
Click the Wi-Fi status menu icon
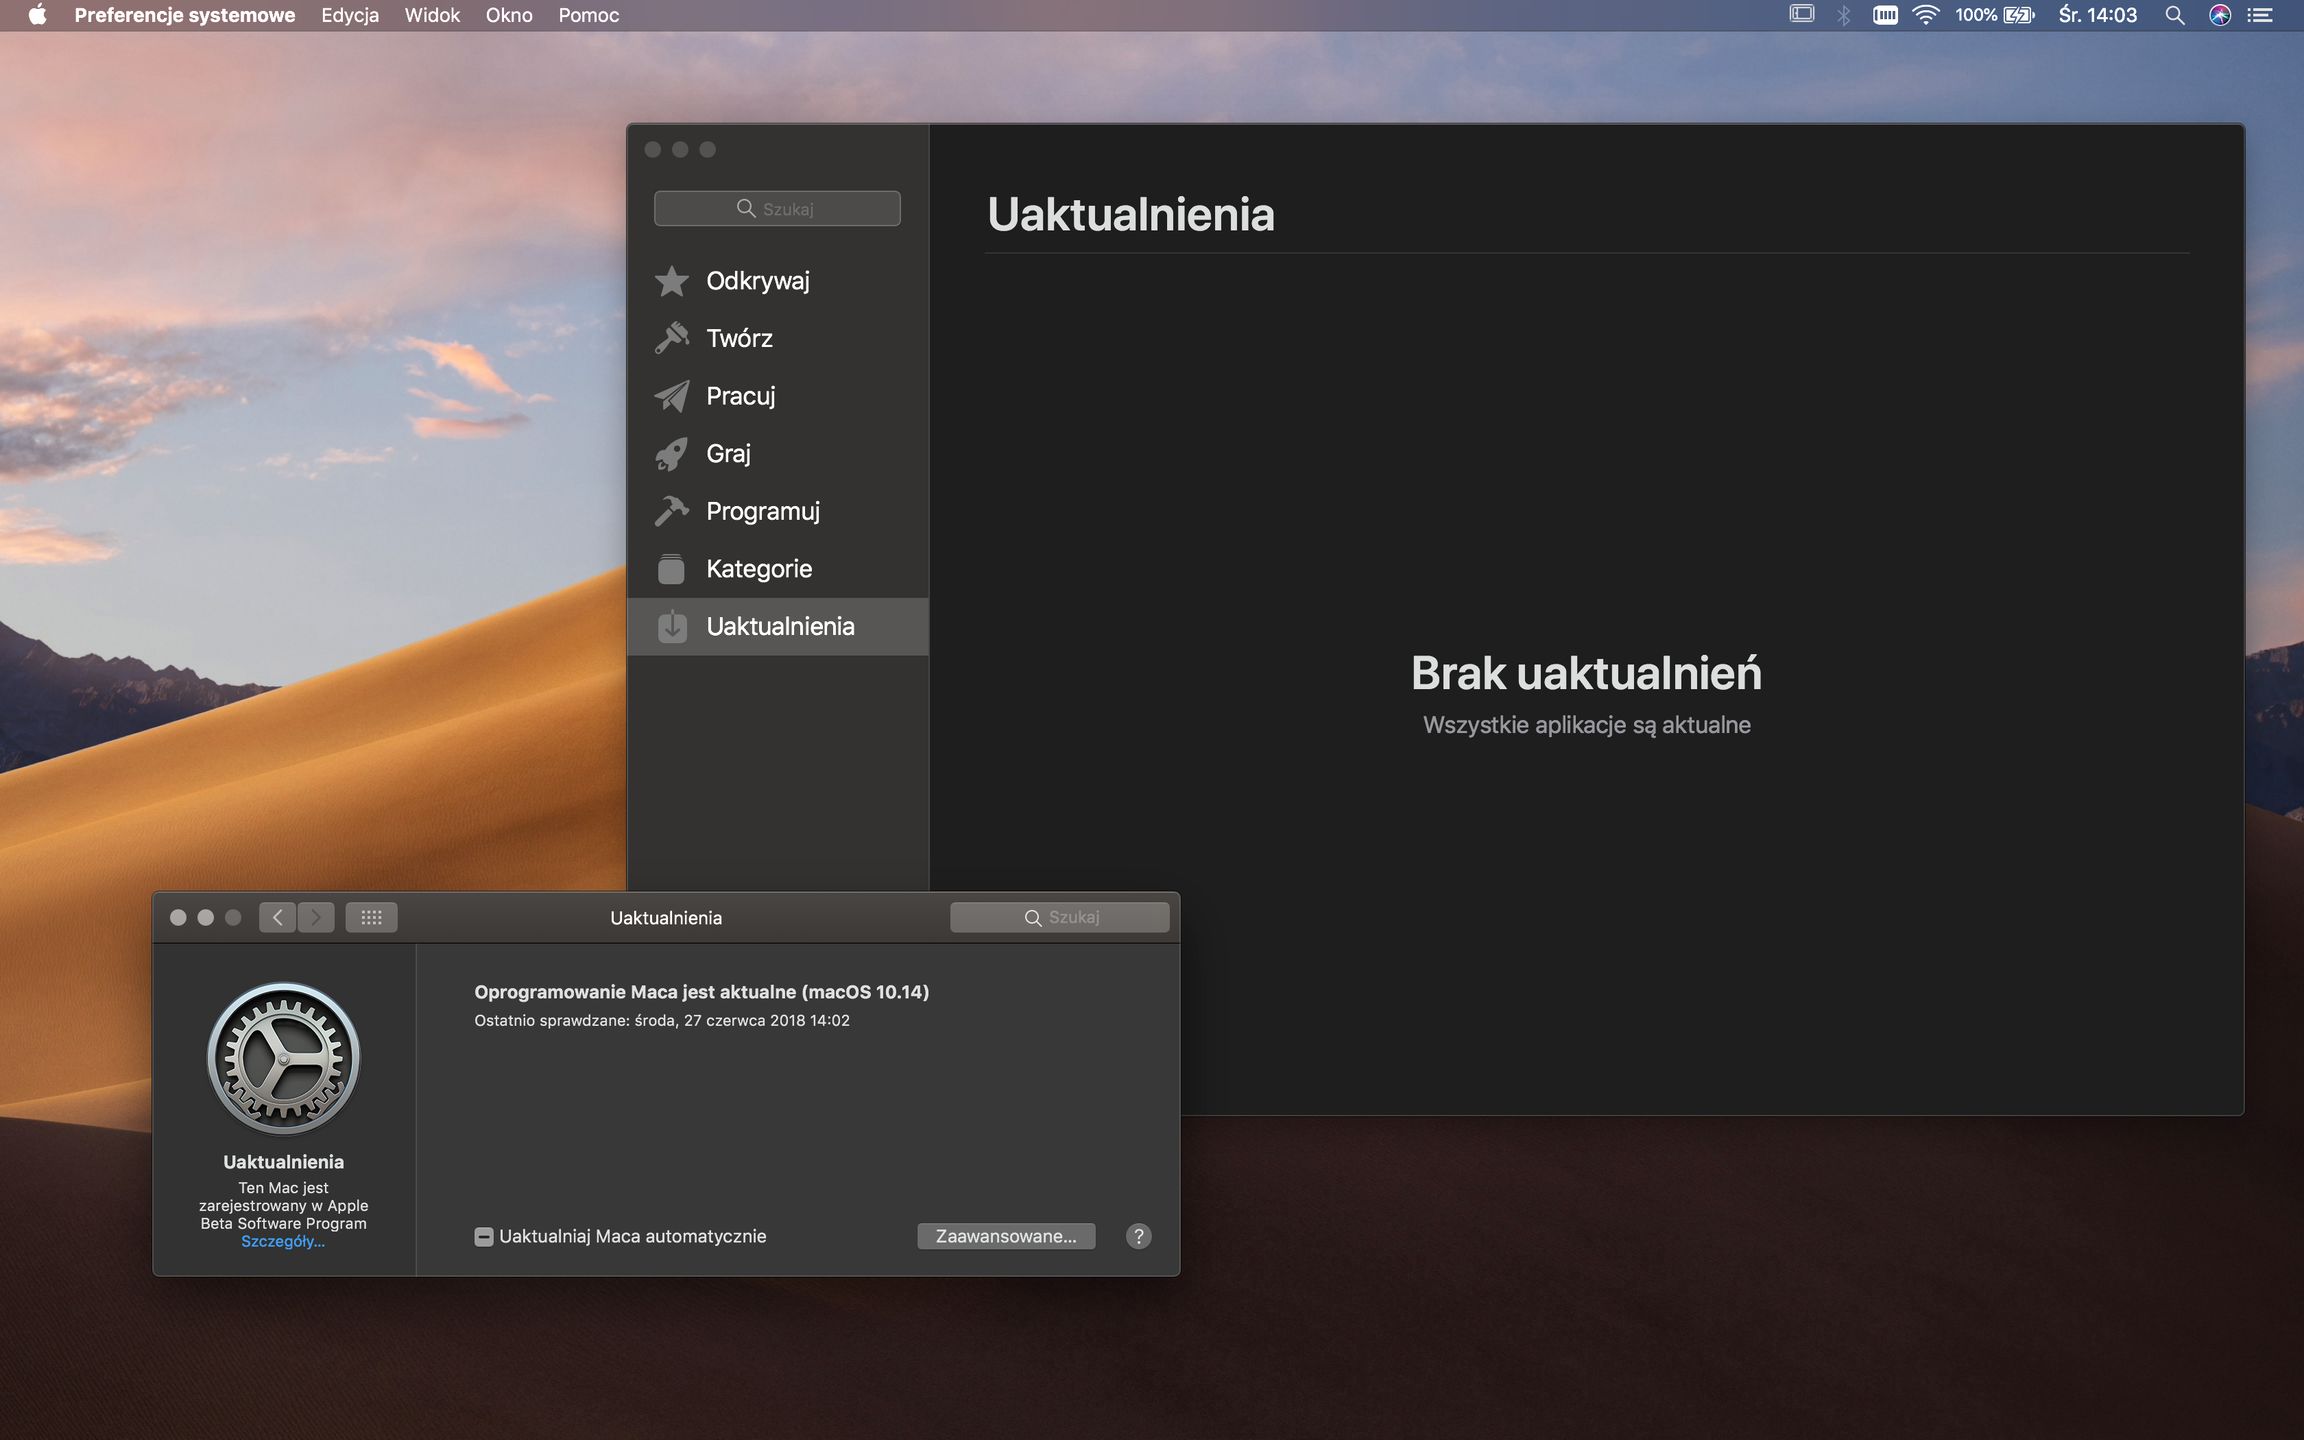click(1925, 15)
